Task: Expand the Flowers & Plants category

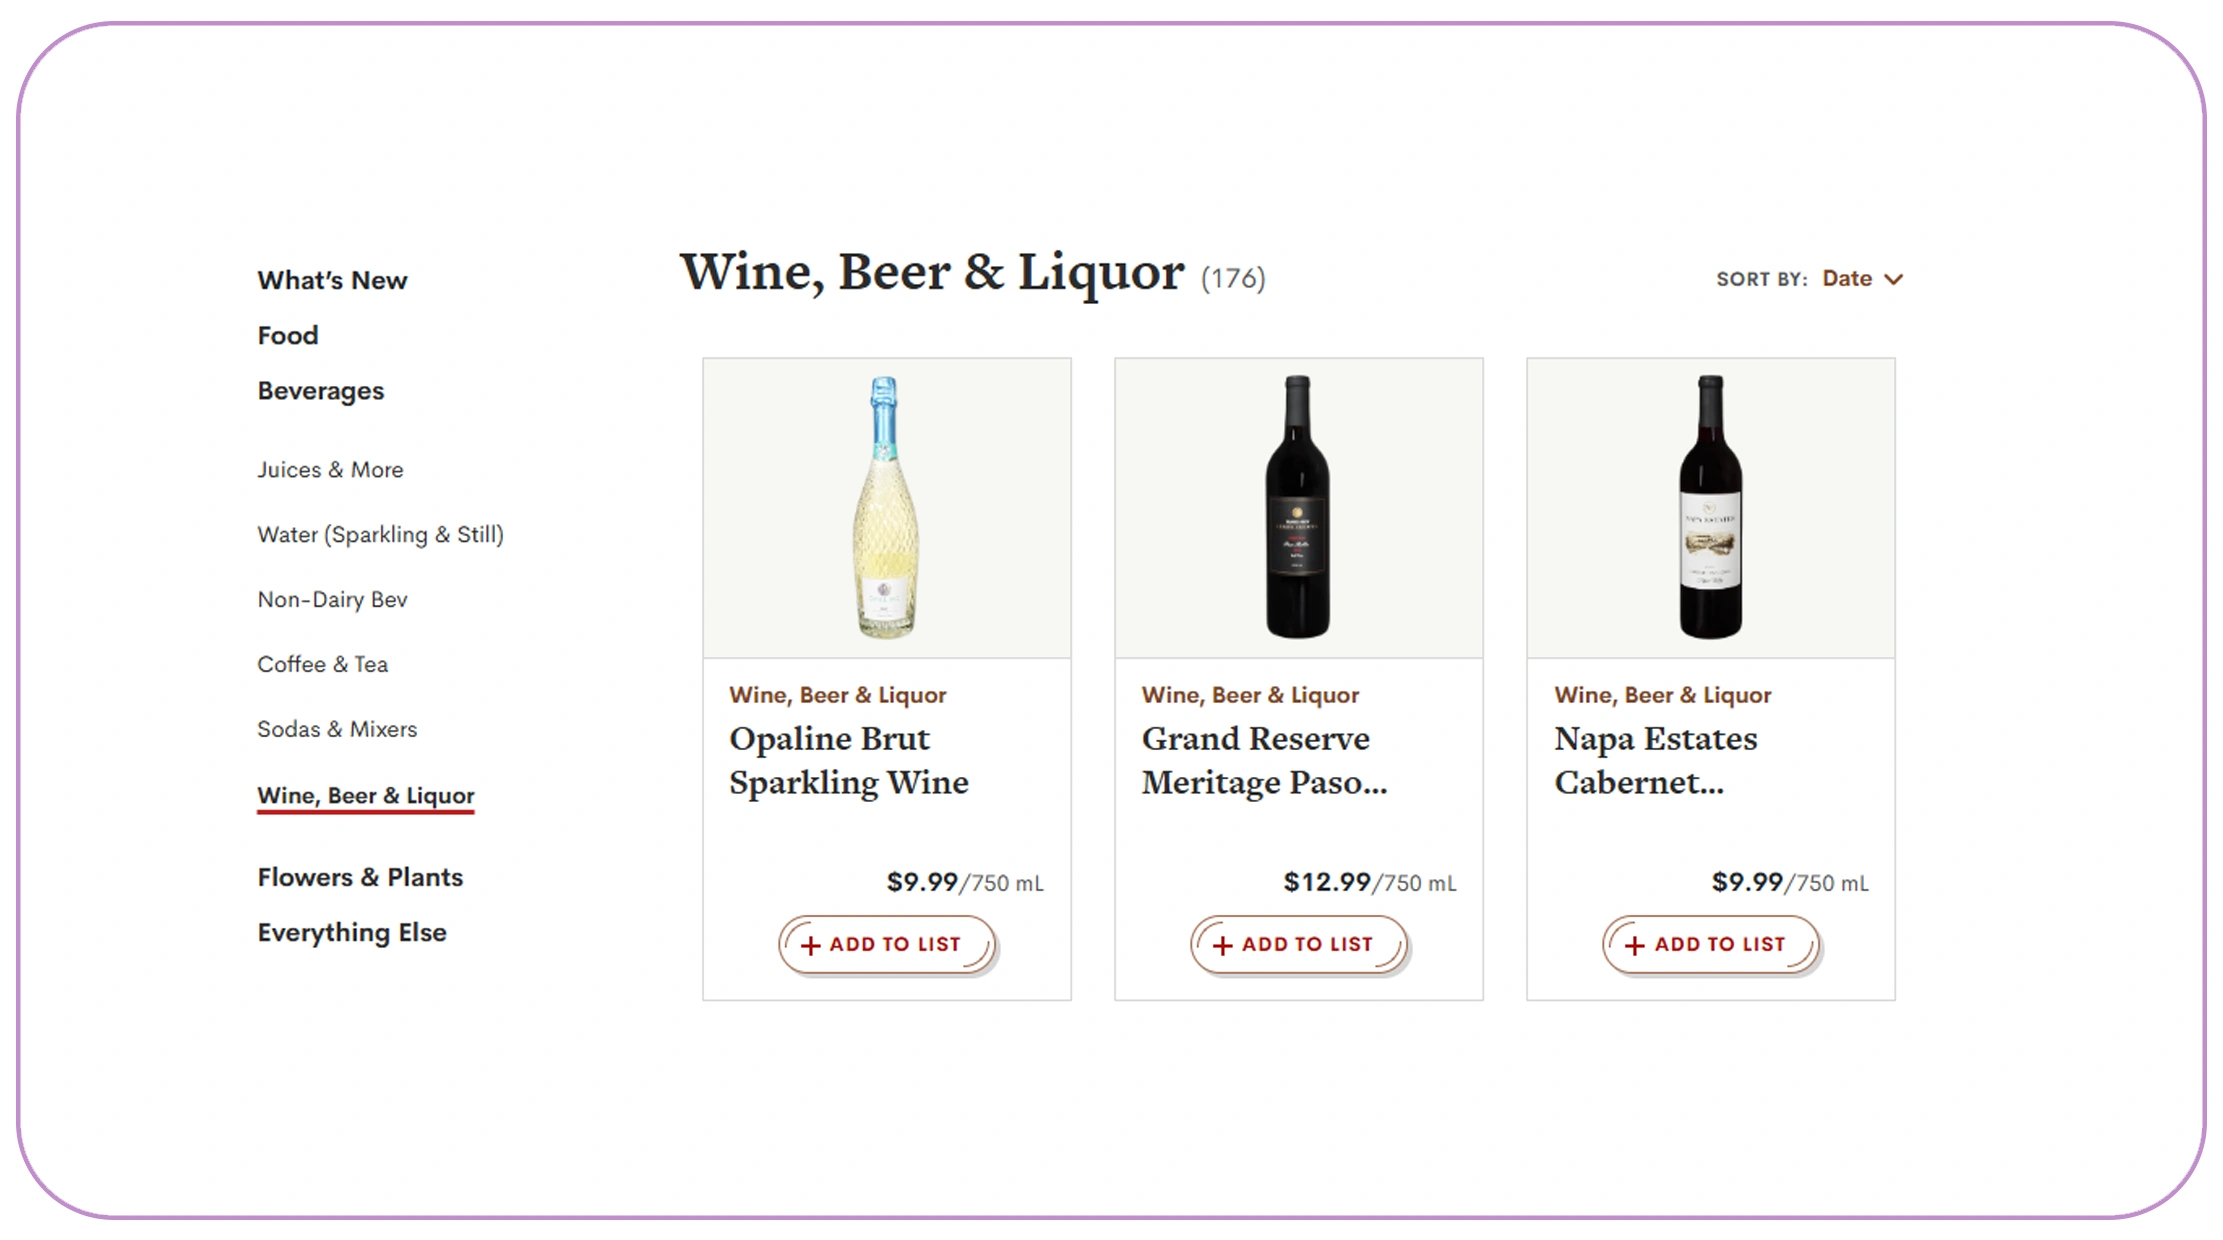Action: point(360,877)
